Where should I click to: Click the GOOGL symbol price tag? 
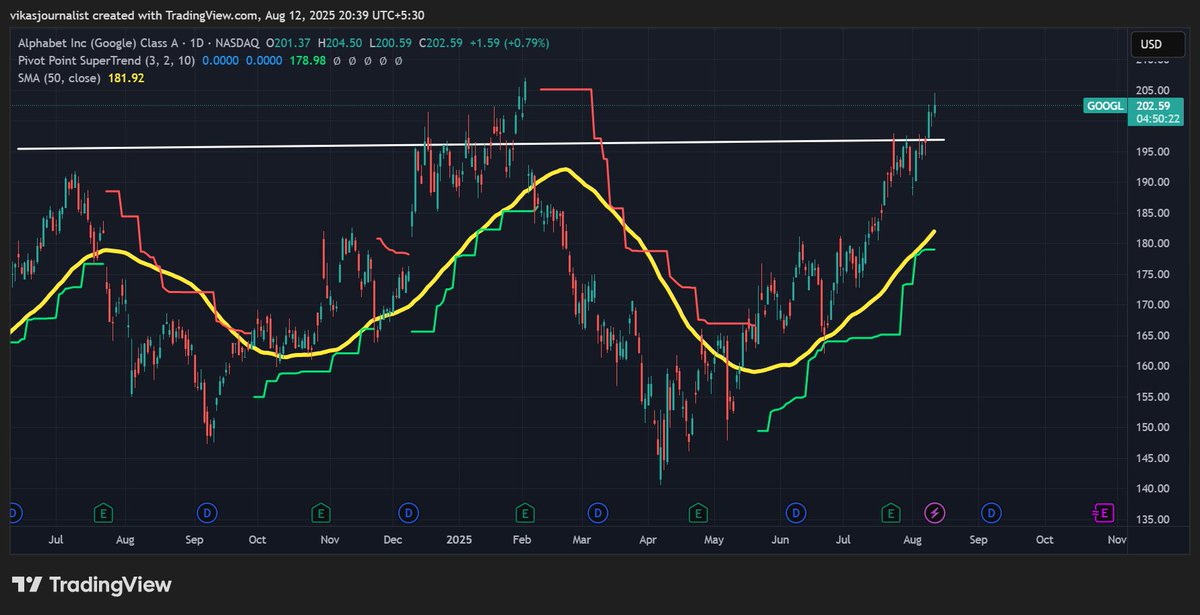coord(1103,105)
